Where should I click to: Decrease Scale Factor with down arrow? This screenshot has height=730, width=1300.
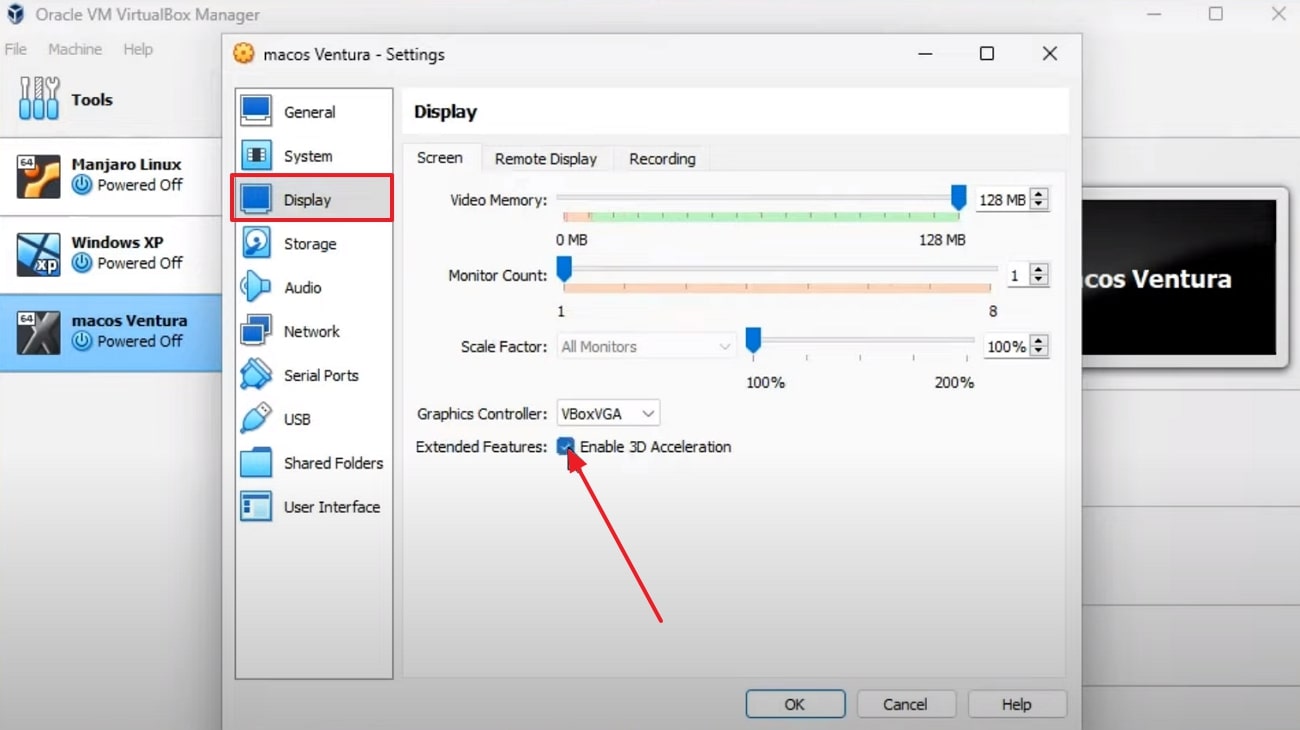[1039, 351]
